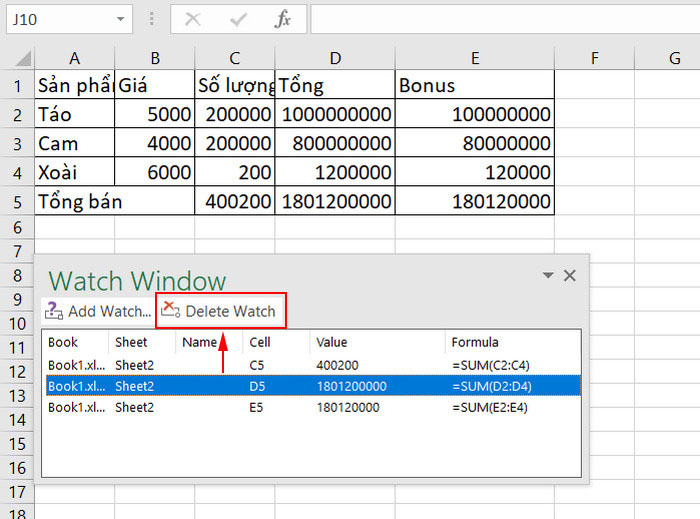Click cell A2 containing Táo
The image size is (700, 519).
click(75, 114)
